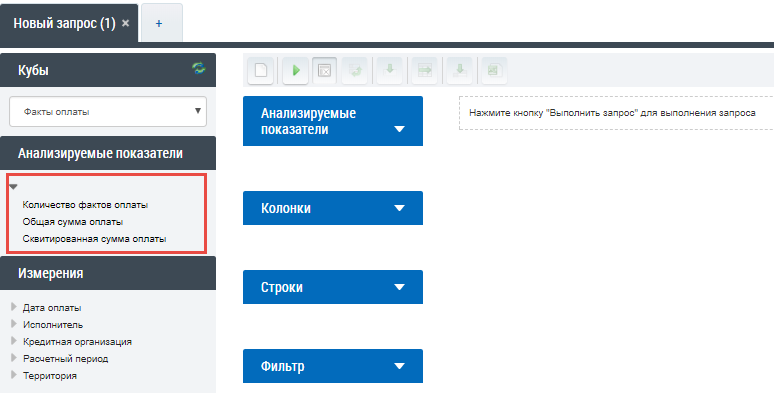Click the Измерения panel header
This screenshot has width=774, height=403.
pyautogui.click(x=108, y=273)
